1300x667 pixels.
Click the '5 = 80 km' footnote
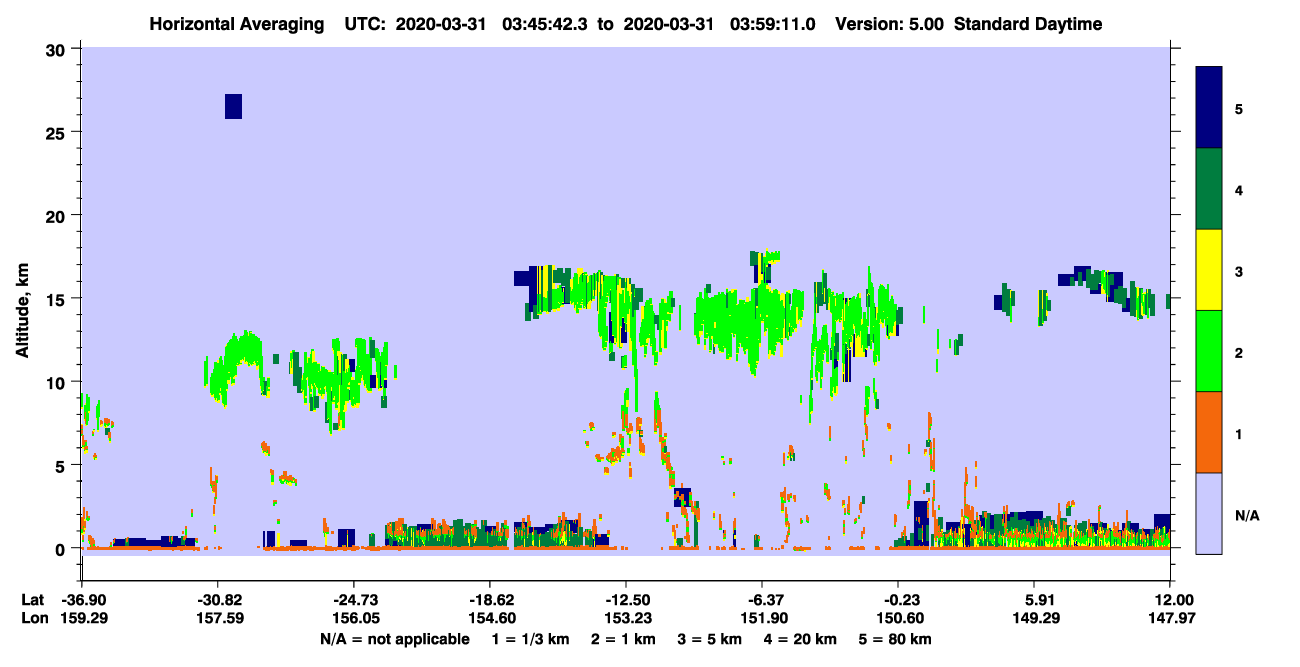(894, 639)
